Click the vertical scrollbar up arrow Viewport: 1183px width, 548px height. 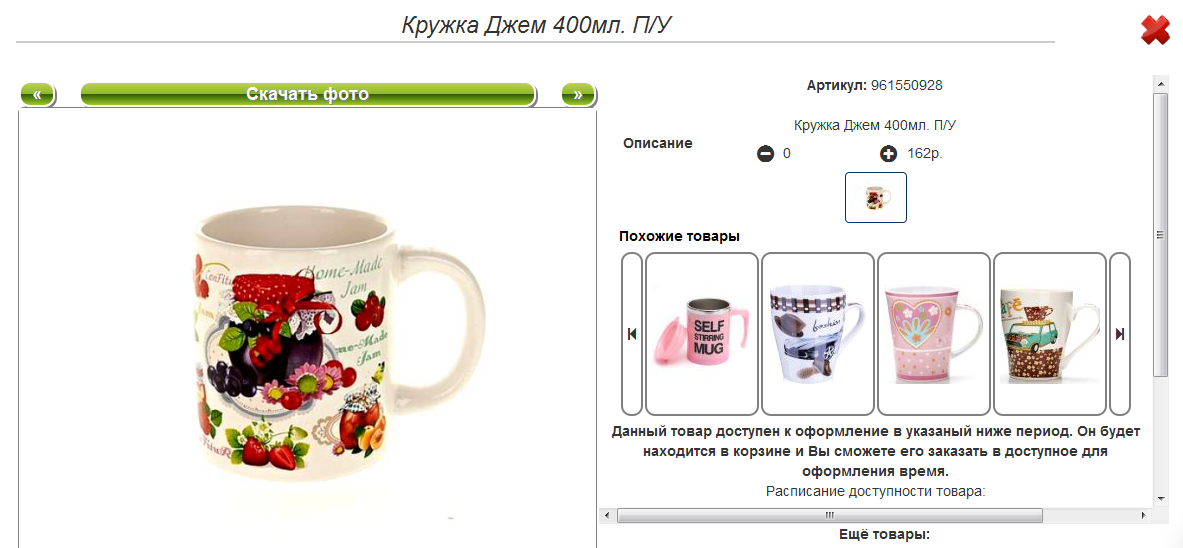pyautogui.click(x=1160, y=81)
